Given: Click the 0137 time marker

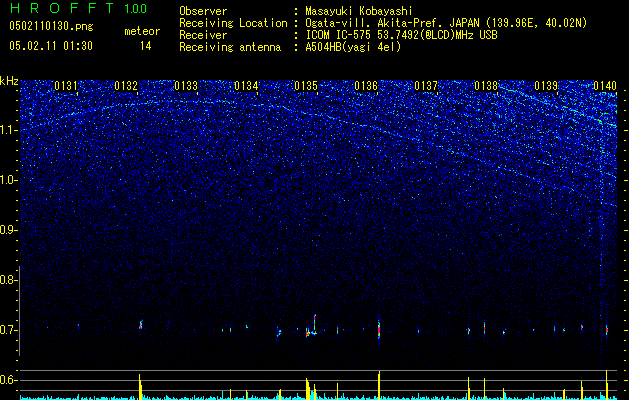Looking at the screenshot, I should tap(426, 86).
